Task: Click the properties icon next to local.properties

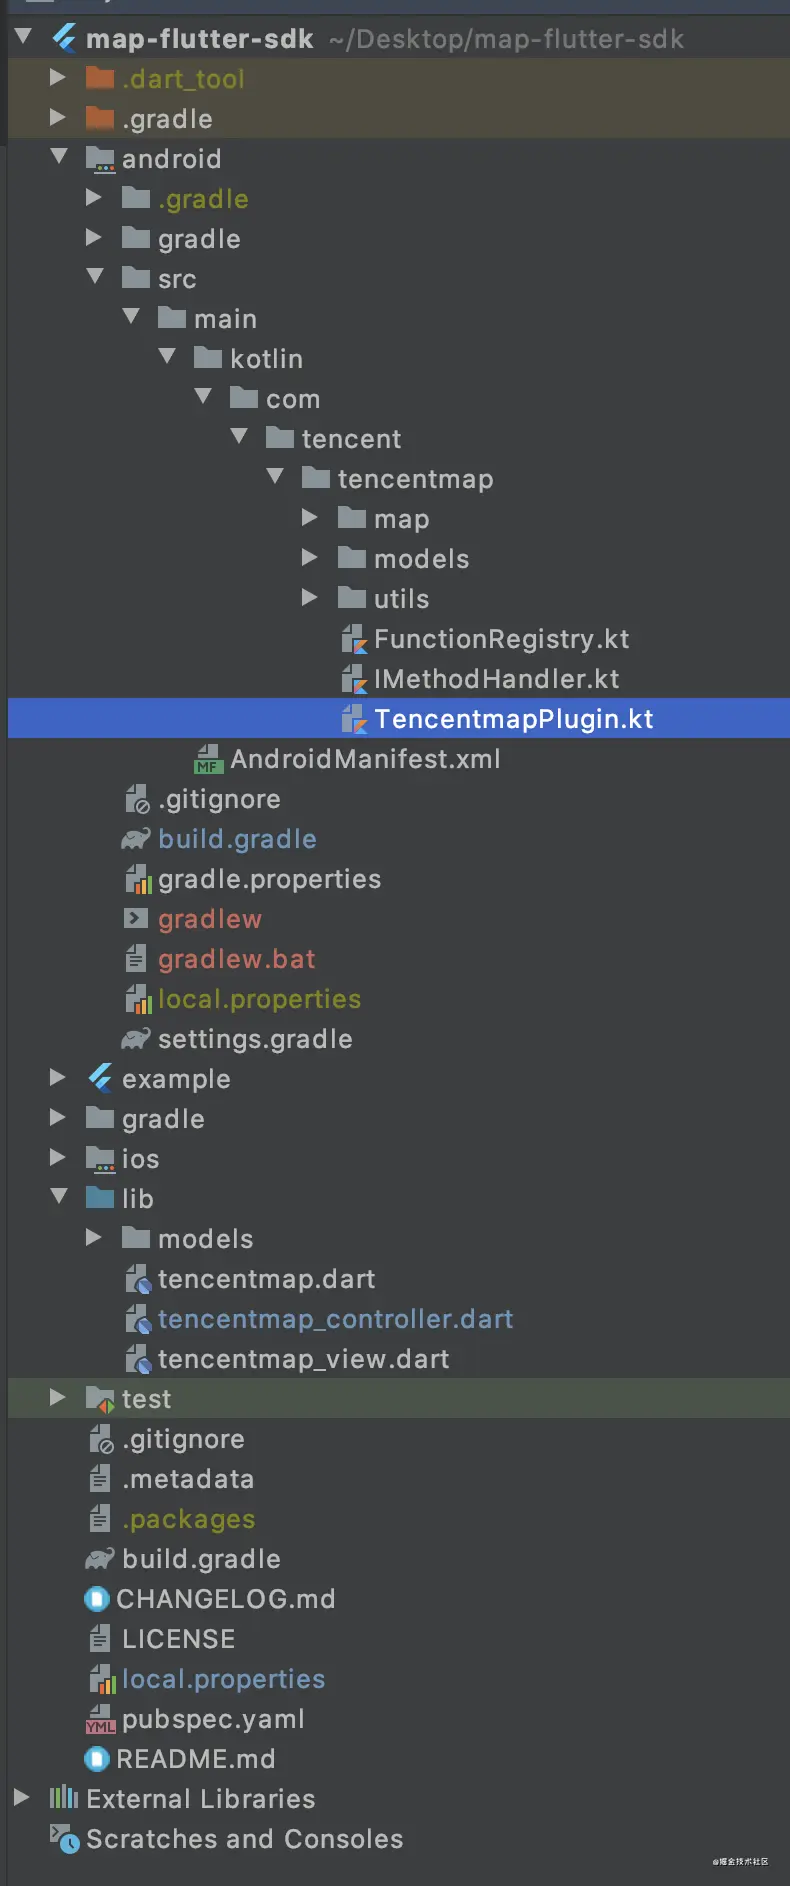Action: pos(137,998)
